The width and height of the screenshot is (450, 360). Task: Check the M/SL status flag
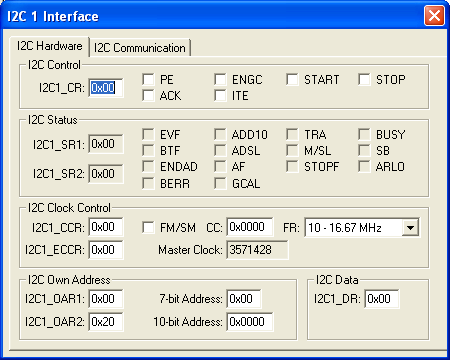(x=292, y=151)
